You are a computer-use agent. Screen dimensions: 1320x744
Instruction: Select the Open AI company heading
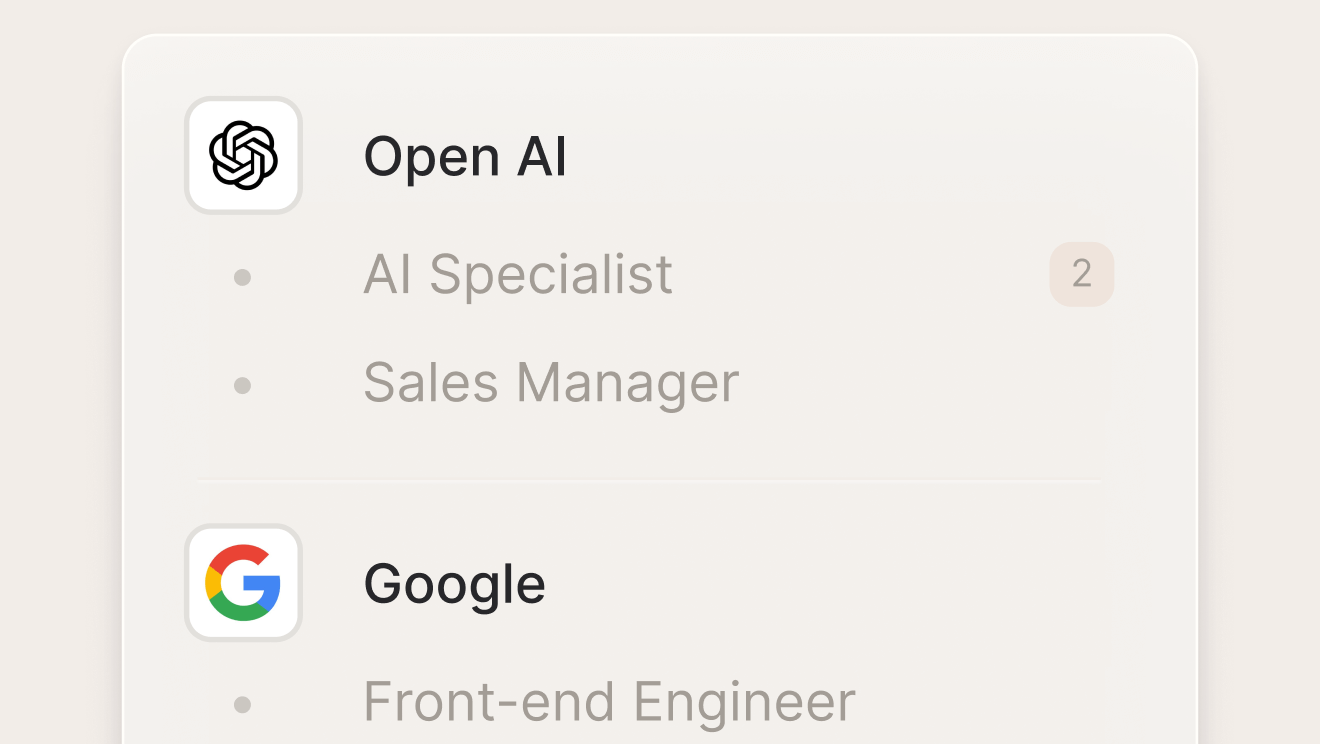(x=465, y=157)
